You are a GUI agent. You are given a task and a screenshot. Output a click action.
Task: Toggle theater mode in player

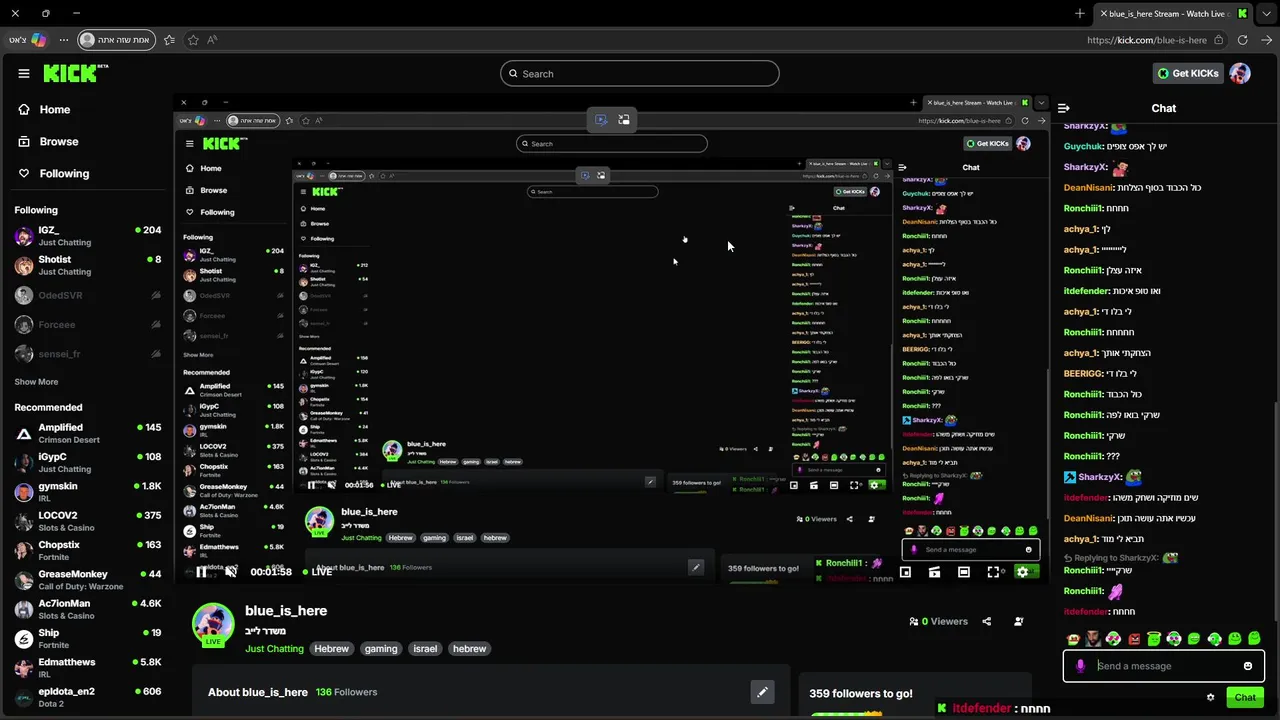click(x=963, y=572)
